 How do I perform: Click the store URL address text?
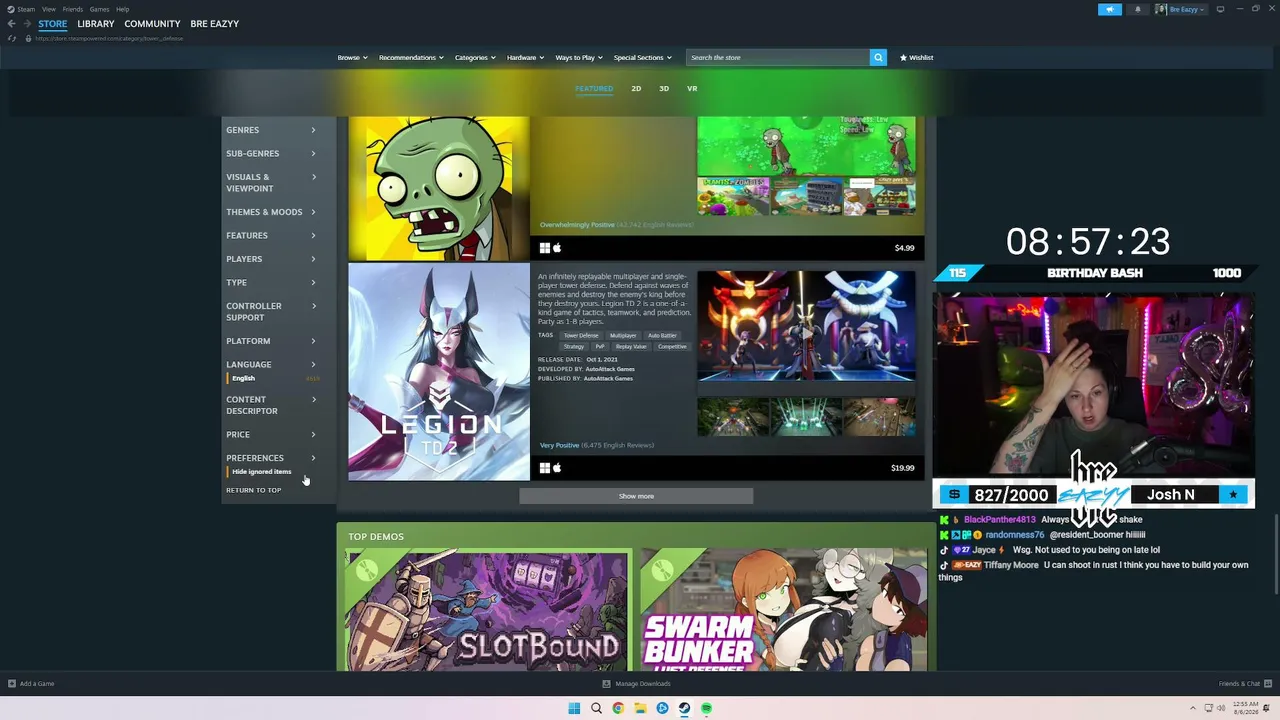point(109,38)
